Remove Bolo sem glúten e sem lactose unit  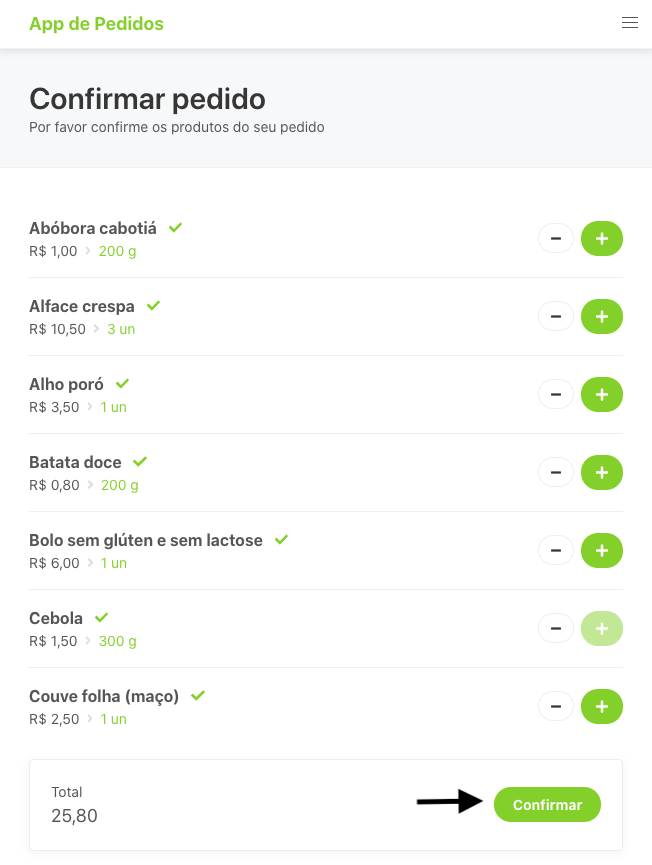pos(556,551)
